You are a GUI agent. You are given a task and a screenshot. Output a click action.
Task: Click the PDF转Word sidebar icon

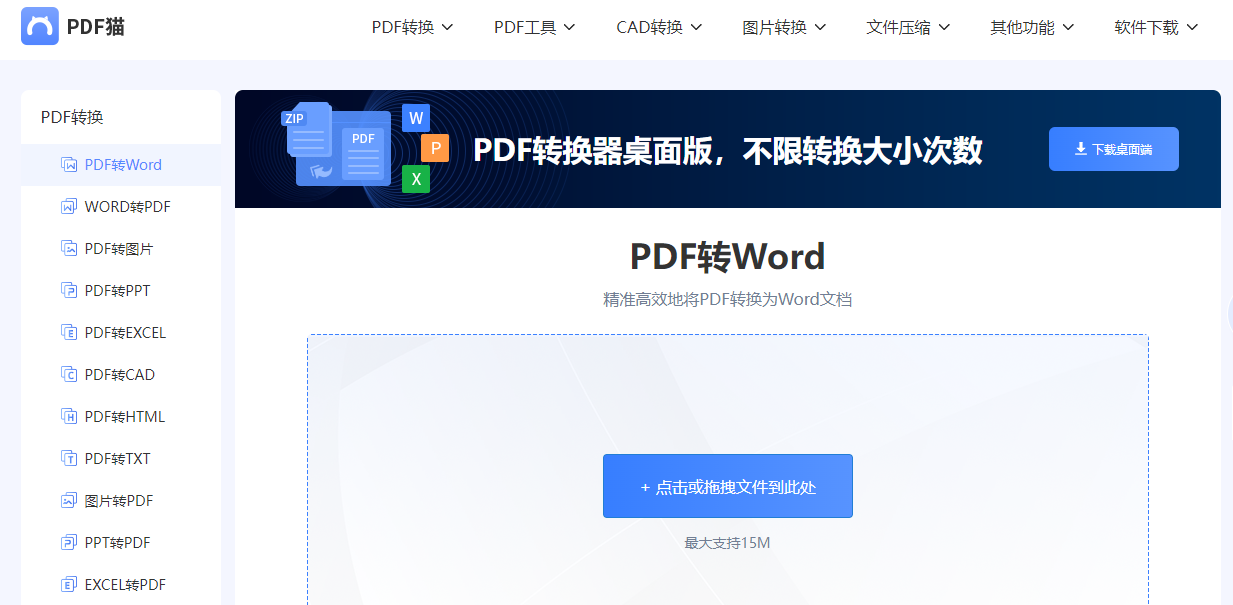(69, 165)
